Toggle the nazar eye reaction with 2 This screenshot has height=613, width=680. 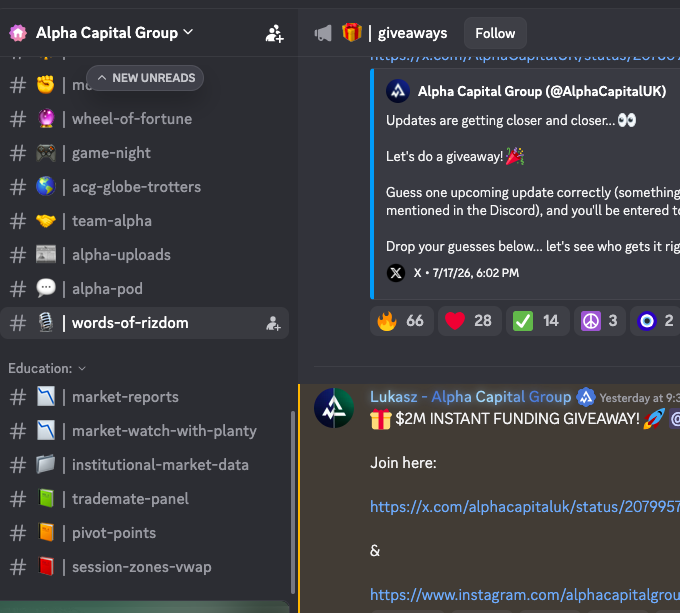(x=656, y=321)
